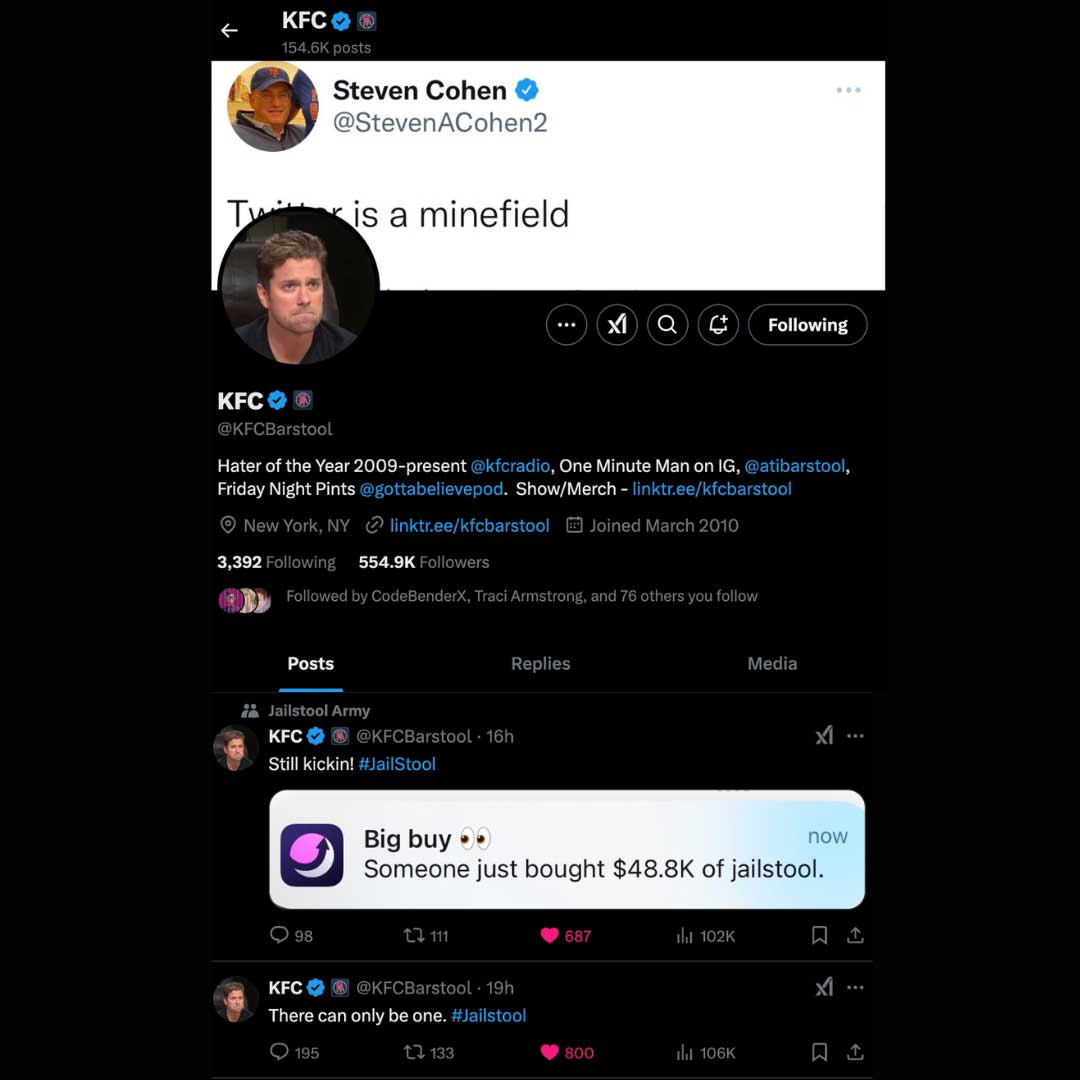Repost the 'There can only be one' post

[x=414, y=1052]
